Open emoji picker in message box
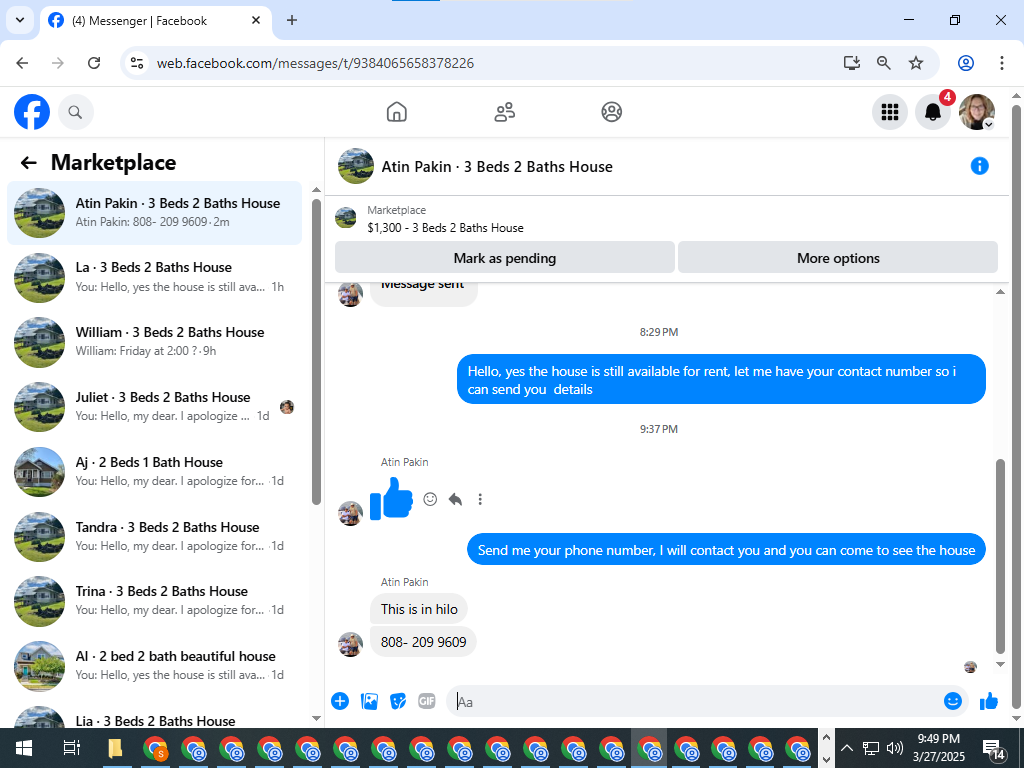 point(953,701)
